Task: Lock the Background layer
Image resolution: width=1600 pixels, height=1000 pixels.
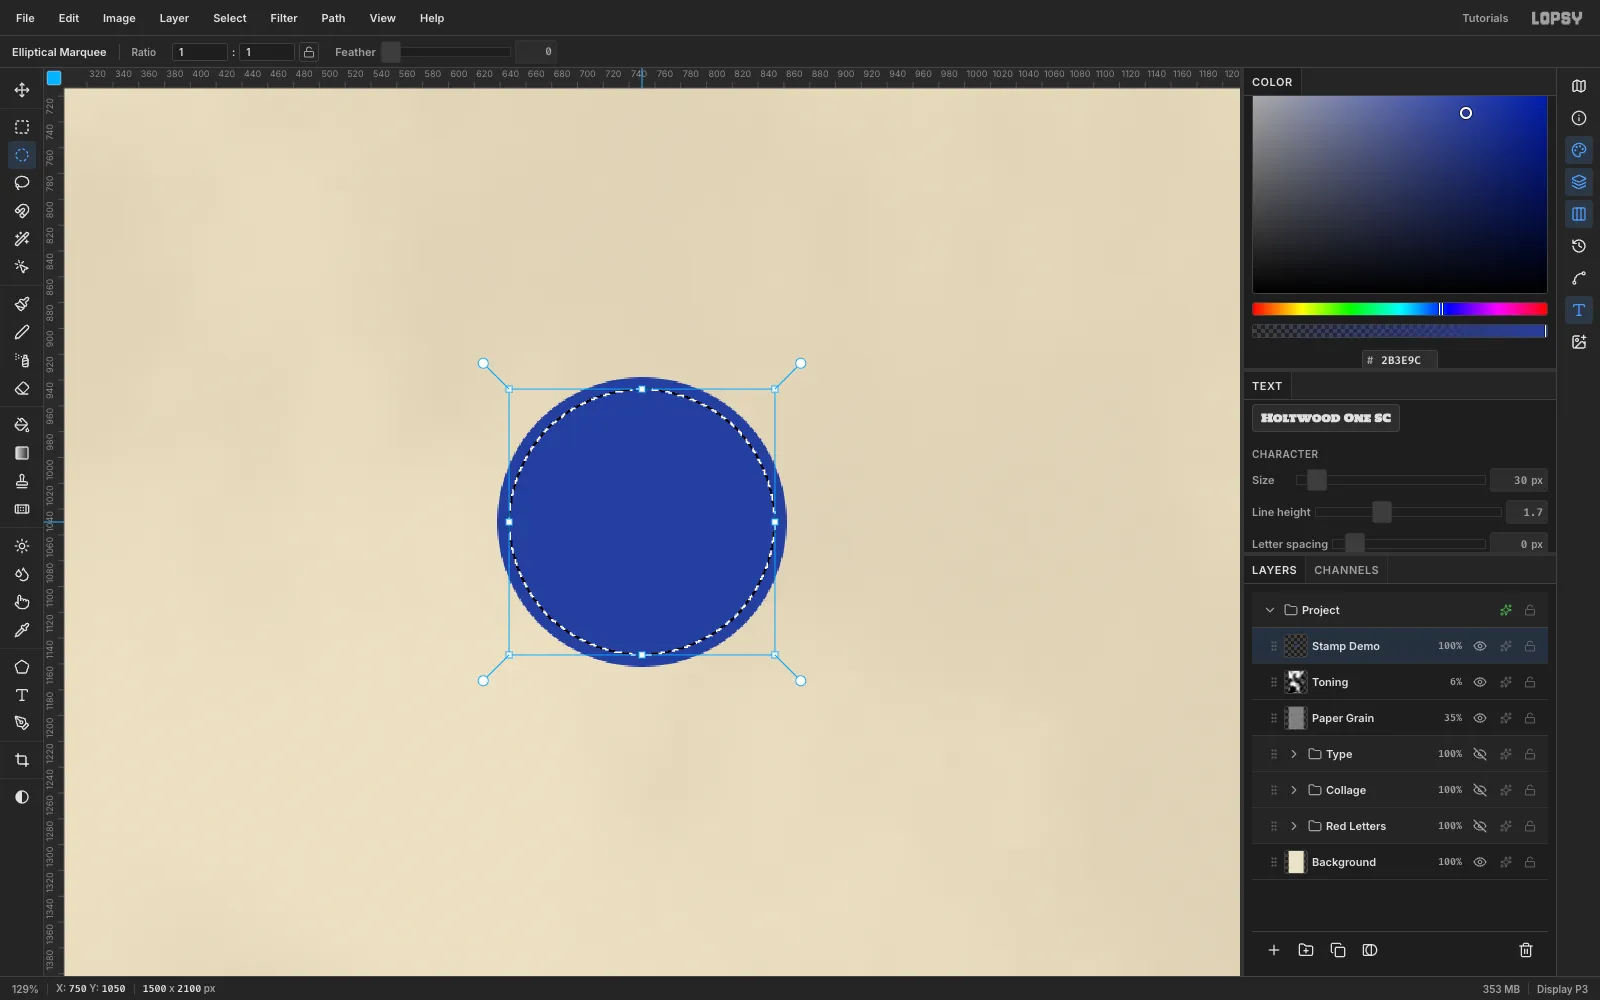Action: [1530, 862]
